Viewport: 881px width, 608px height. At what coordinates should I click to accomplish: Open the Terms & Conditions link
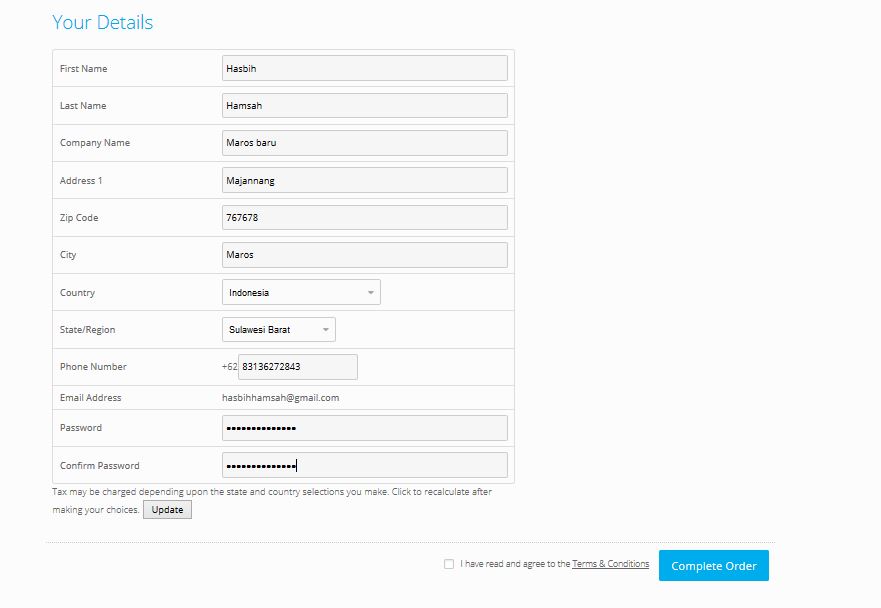click(x=609, y=563)
